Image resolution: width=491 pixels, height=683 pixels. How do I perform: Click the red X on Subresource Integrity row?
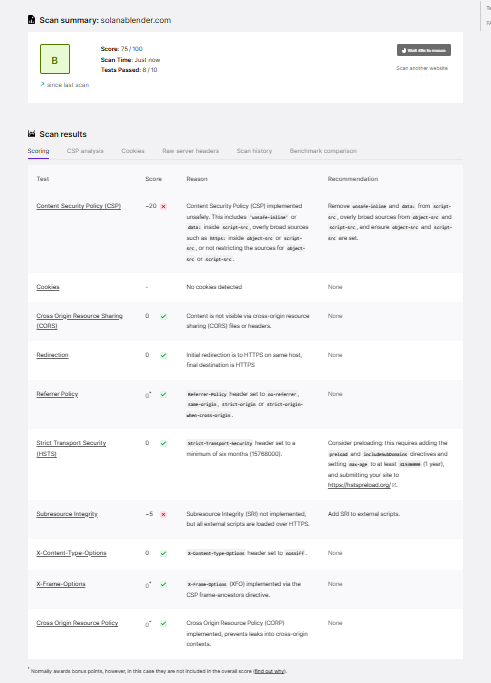(163, 514)
